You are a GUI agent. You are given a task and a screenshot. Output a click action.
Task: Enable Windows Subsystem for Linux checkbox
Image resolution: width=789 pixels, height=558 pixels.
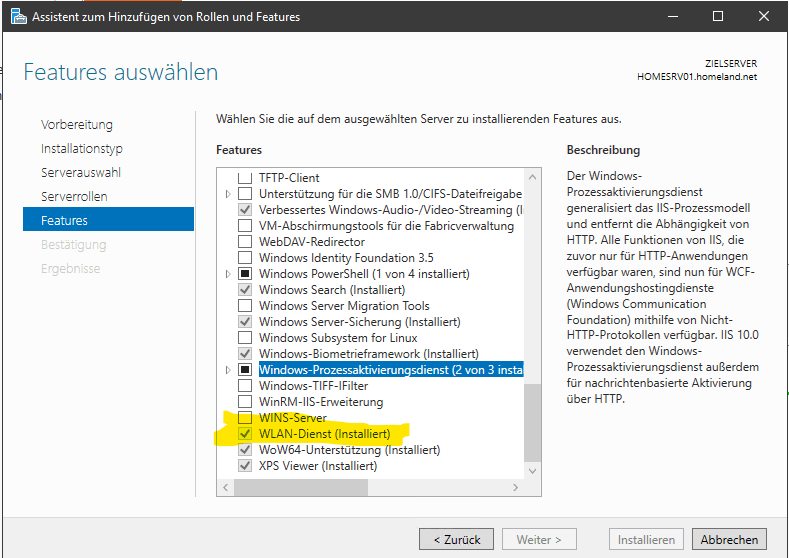click(245, 337)
